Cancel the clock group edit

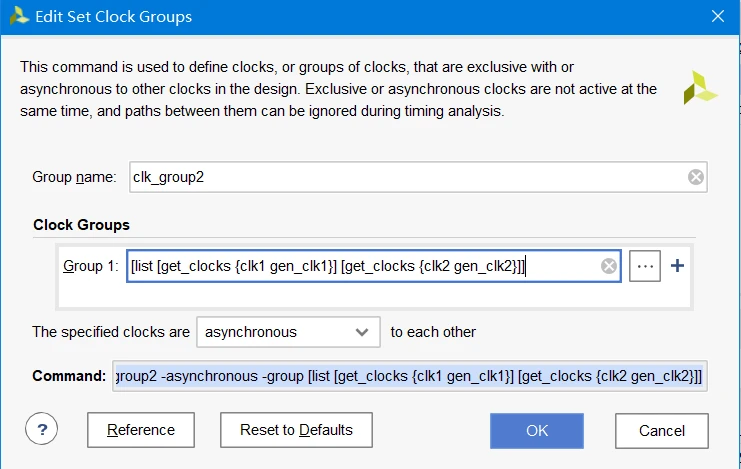pos(661,431)
